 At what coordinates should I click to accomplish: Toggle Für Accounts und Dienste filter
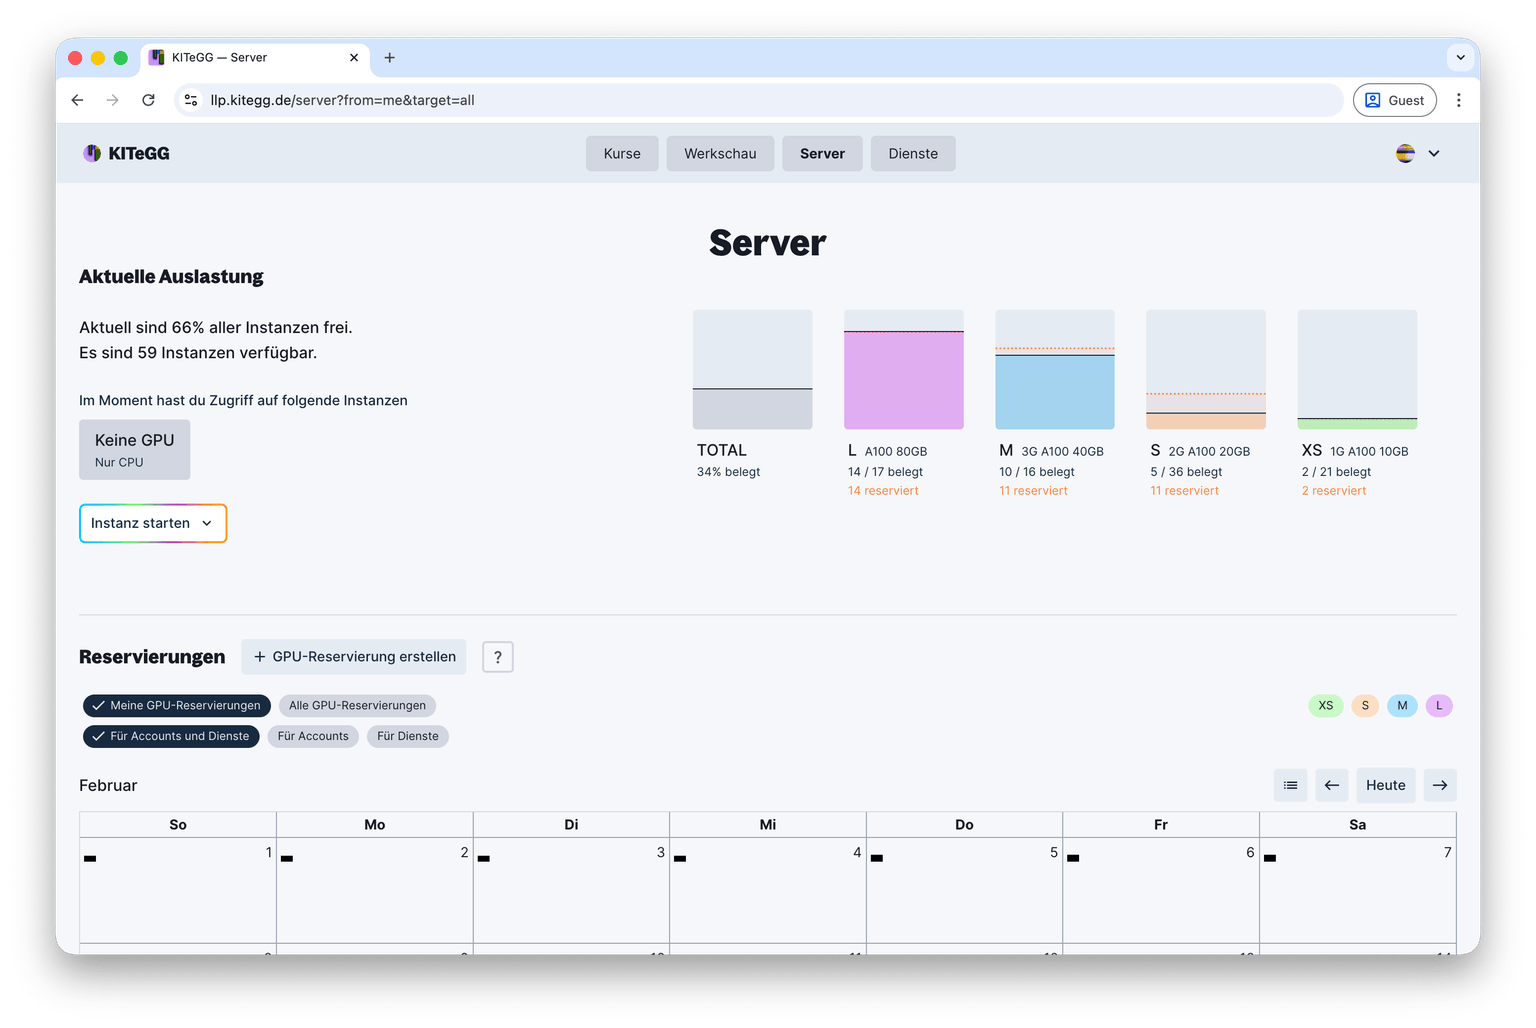171,736
